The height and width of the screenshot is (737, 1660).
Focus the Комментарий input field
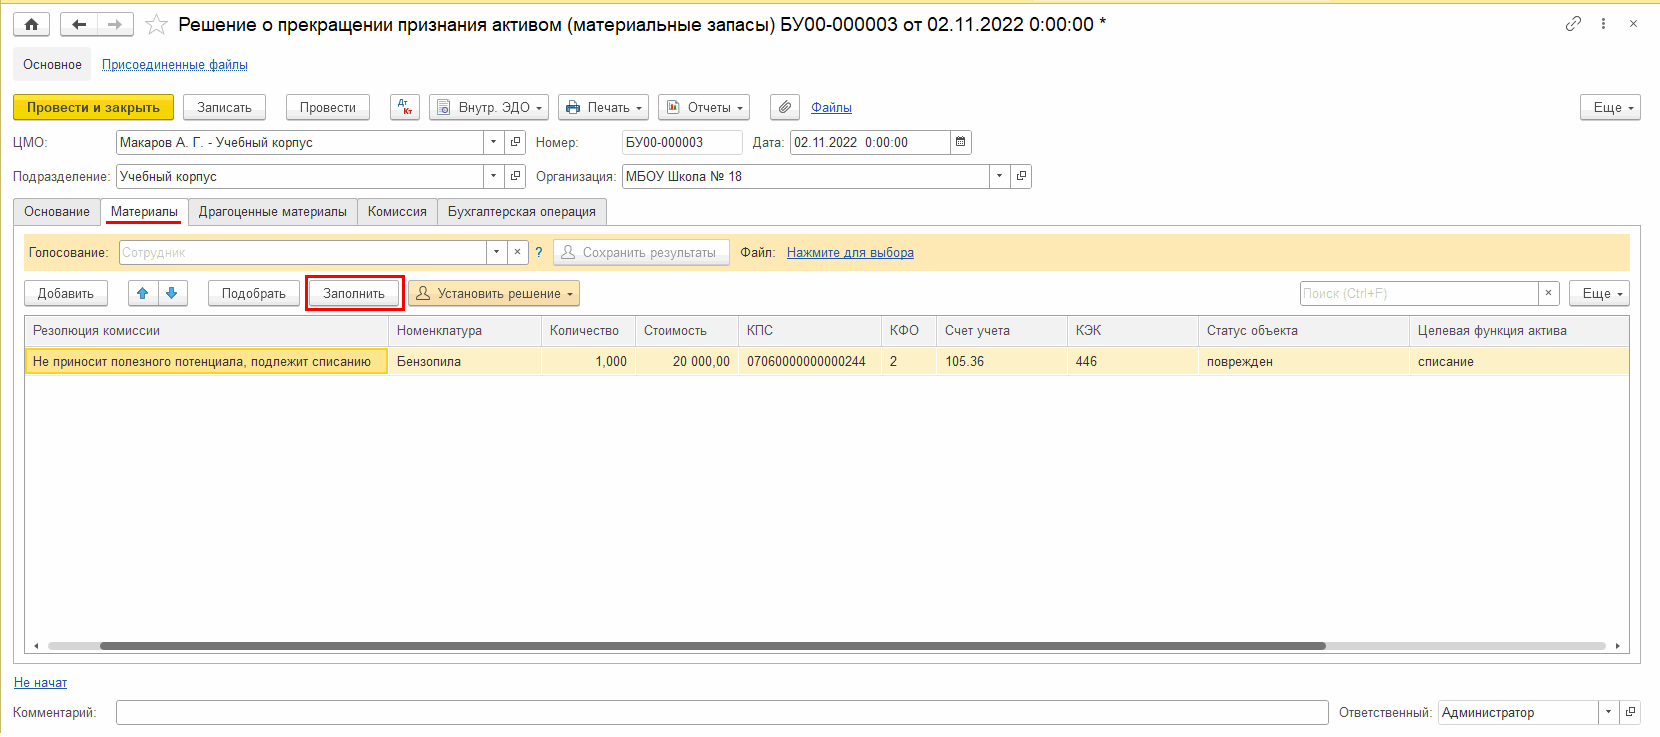coord(722,712)
